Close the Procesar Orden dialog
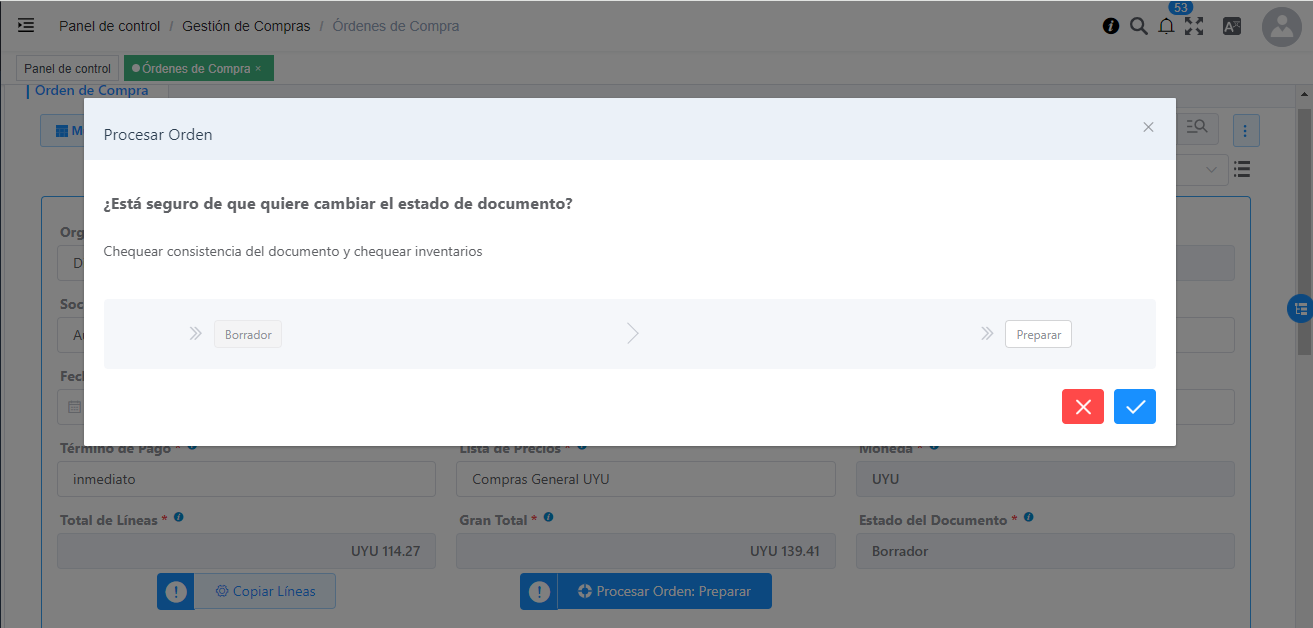Screen dimensions: 1313x628 pyautogui.click(x=1148, y=127)
